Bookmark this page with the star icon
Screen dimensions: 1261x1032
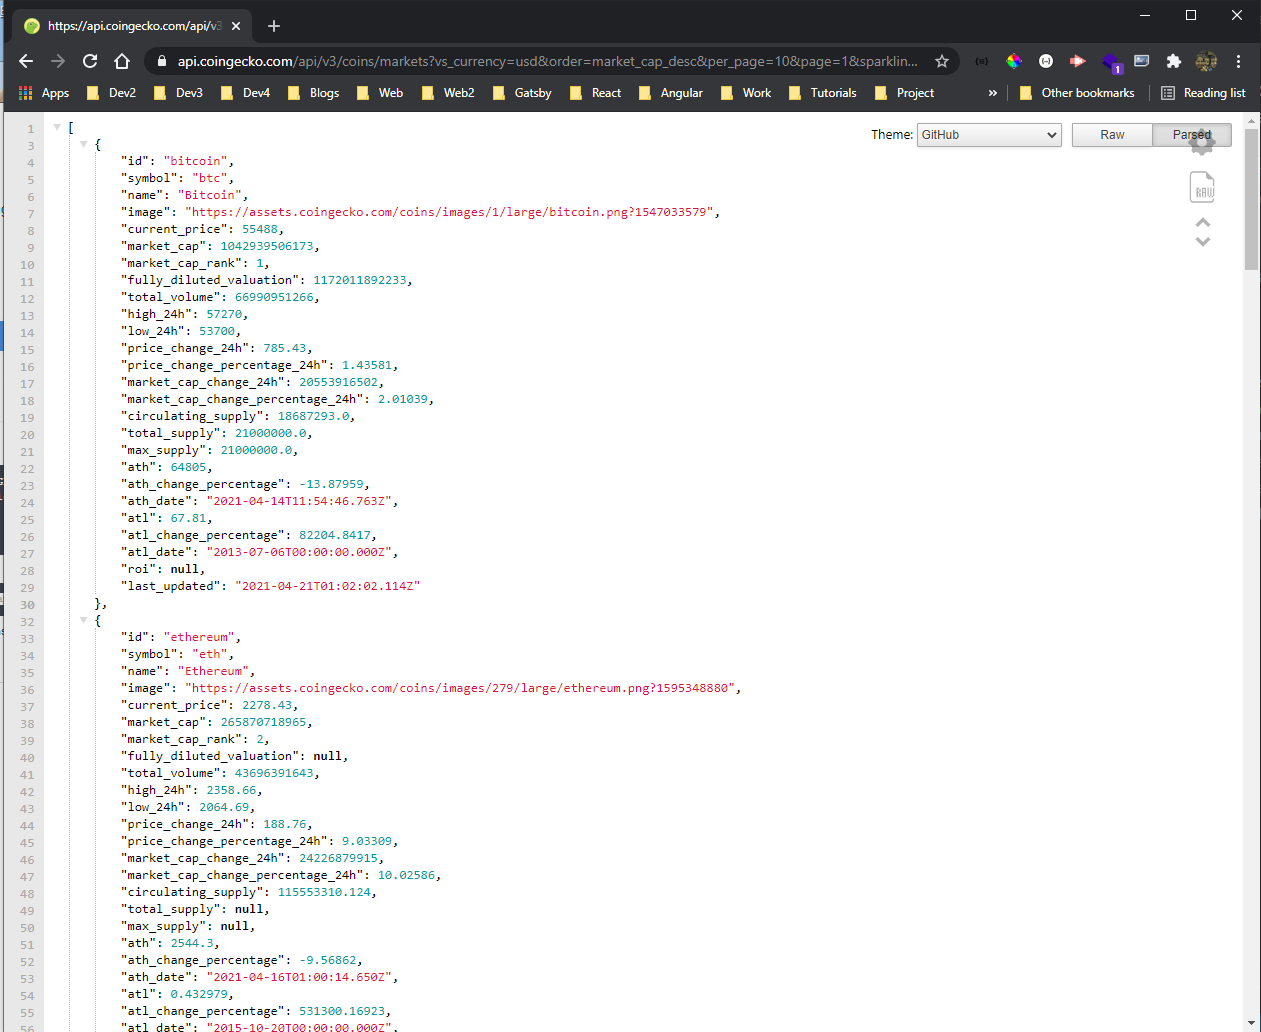[941, 61]
